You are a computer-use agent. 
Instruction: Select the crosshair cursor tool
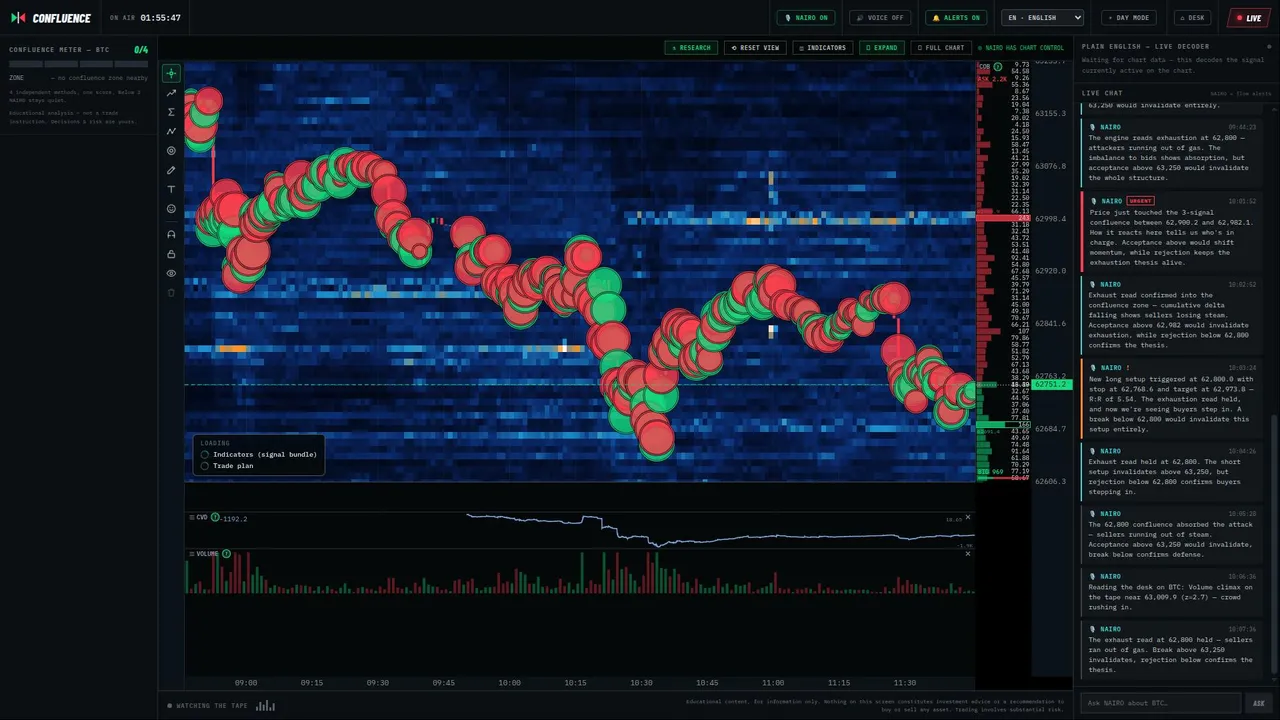[x=171, y=73]
